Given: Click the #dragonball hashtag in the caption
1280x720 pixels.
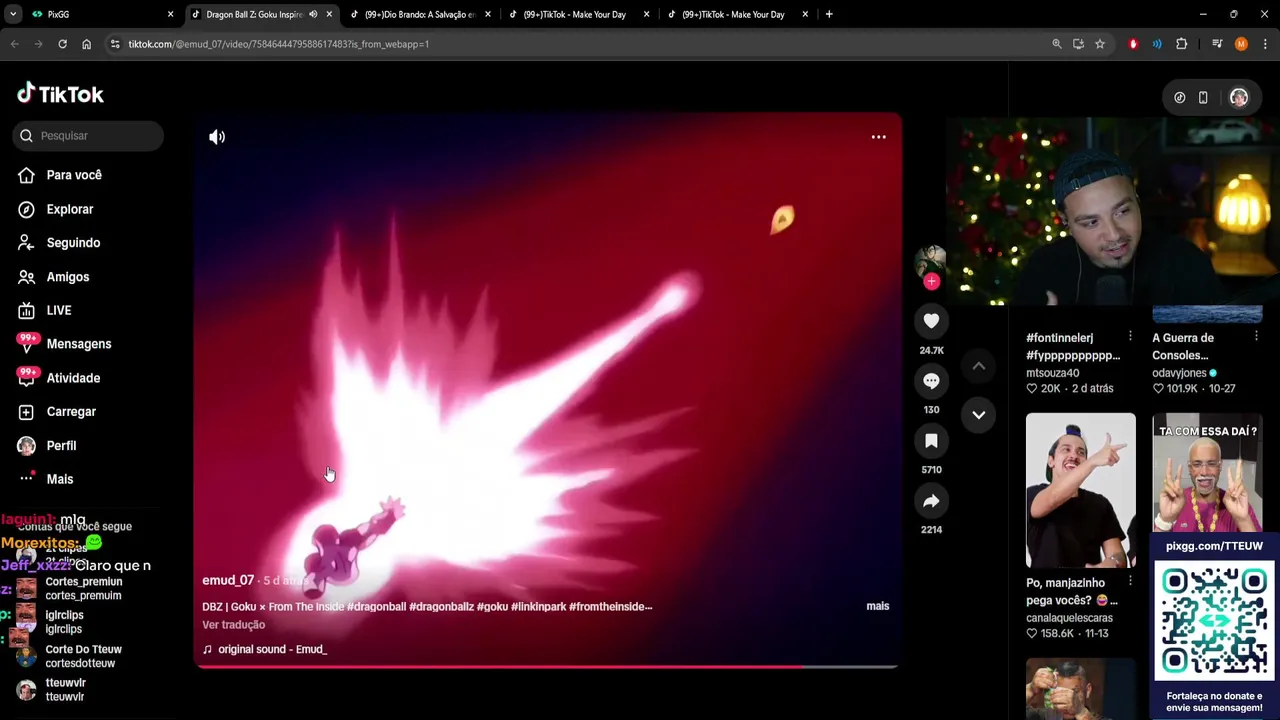Looking at the screenshot, I should pos(375,606).
